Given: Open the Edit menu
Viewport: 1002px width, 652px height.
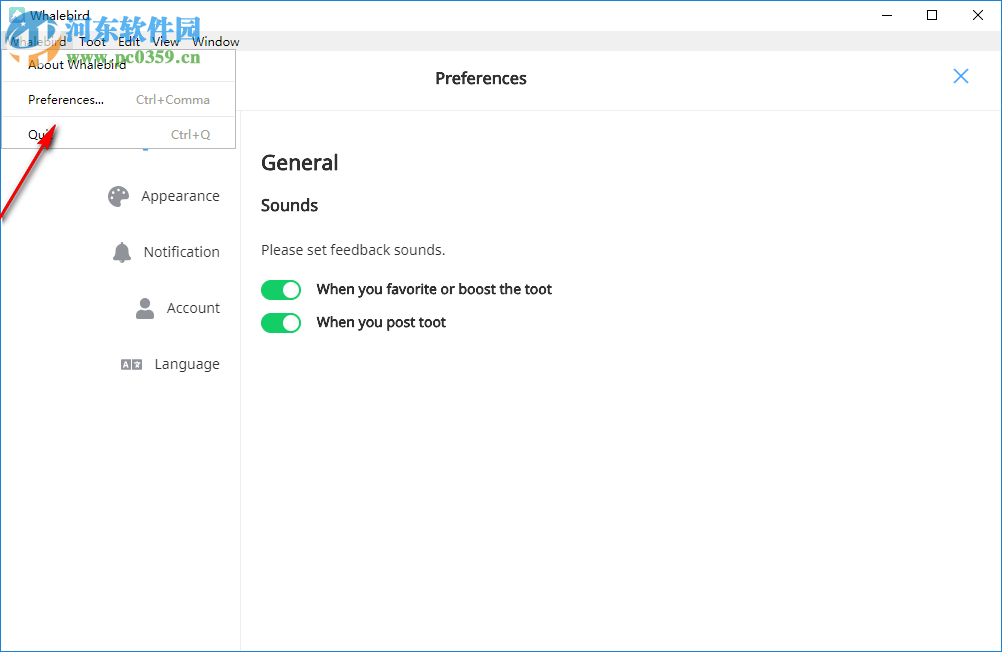Looking at the screenshot, I should tap(129, 42).
